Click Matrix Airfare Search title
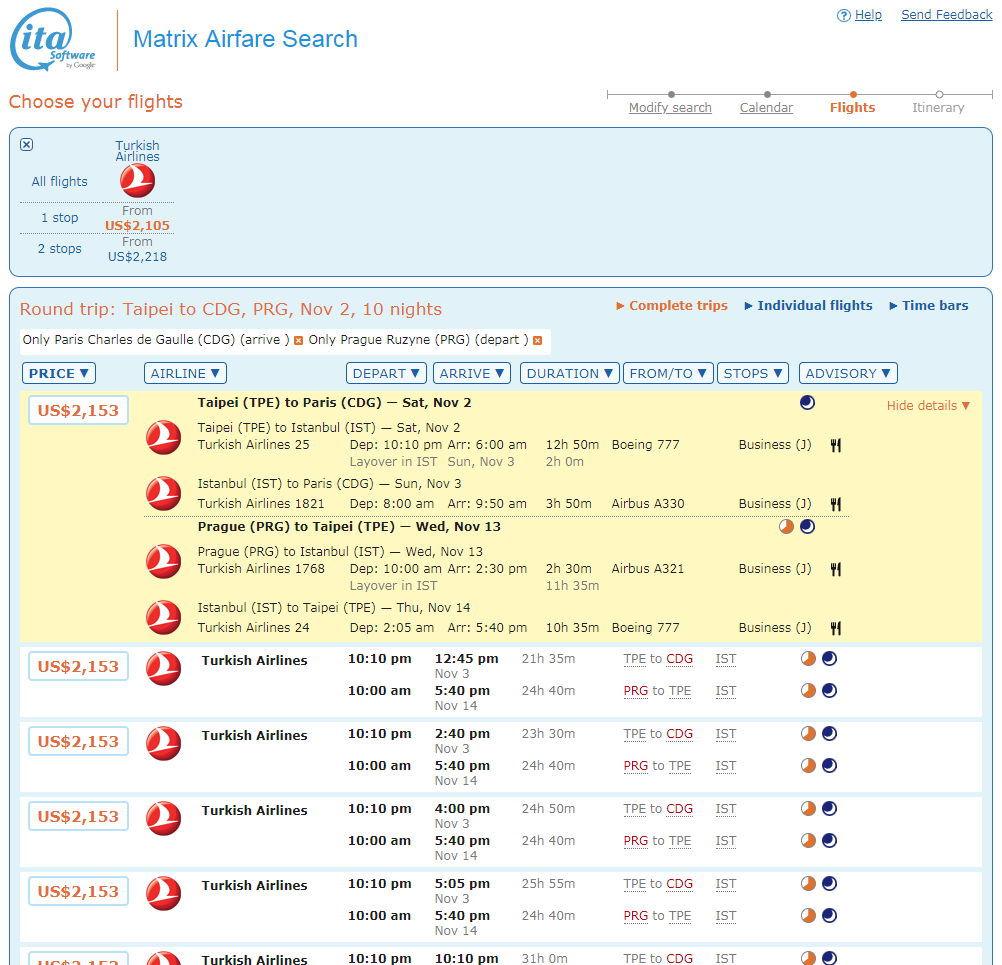 coord(245,39)
